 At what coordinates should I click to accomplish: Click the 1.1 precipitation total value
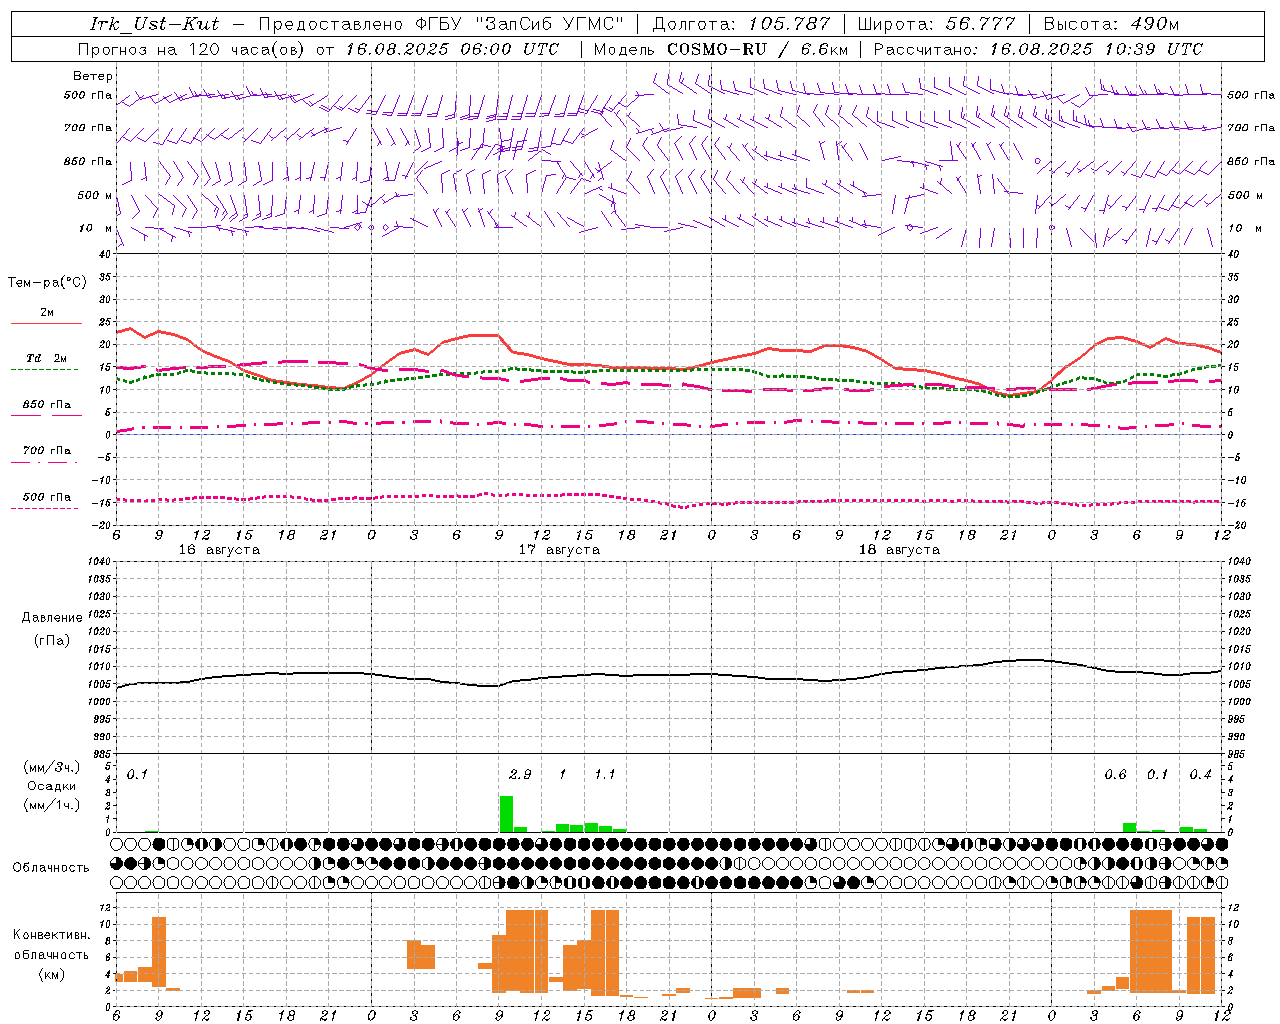pos(605,775)
